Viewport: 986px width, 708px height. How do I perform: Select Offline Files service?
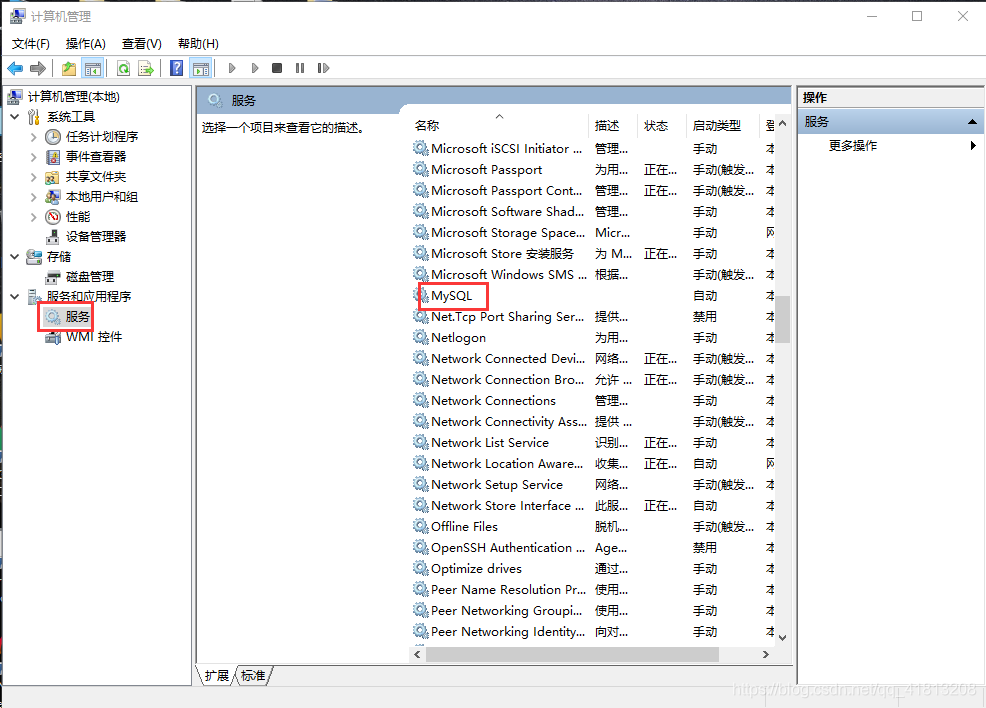point(593,526)
